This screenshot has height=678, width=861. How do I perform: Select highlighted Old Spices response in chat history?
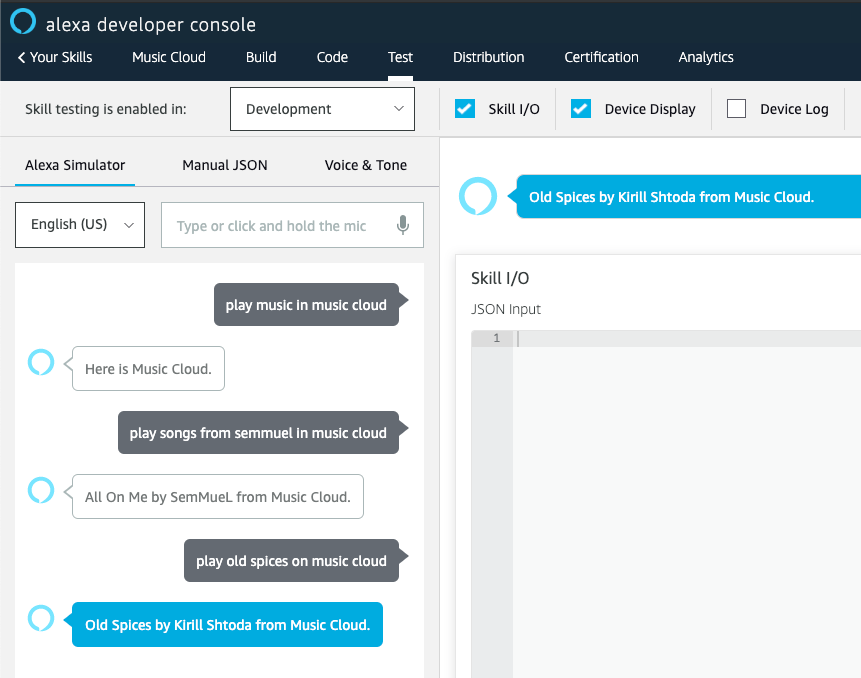pos(227,625)
